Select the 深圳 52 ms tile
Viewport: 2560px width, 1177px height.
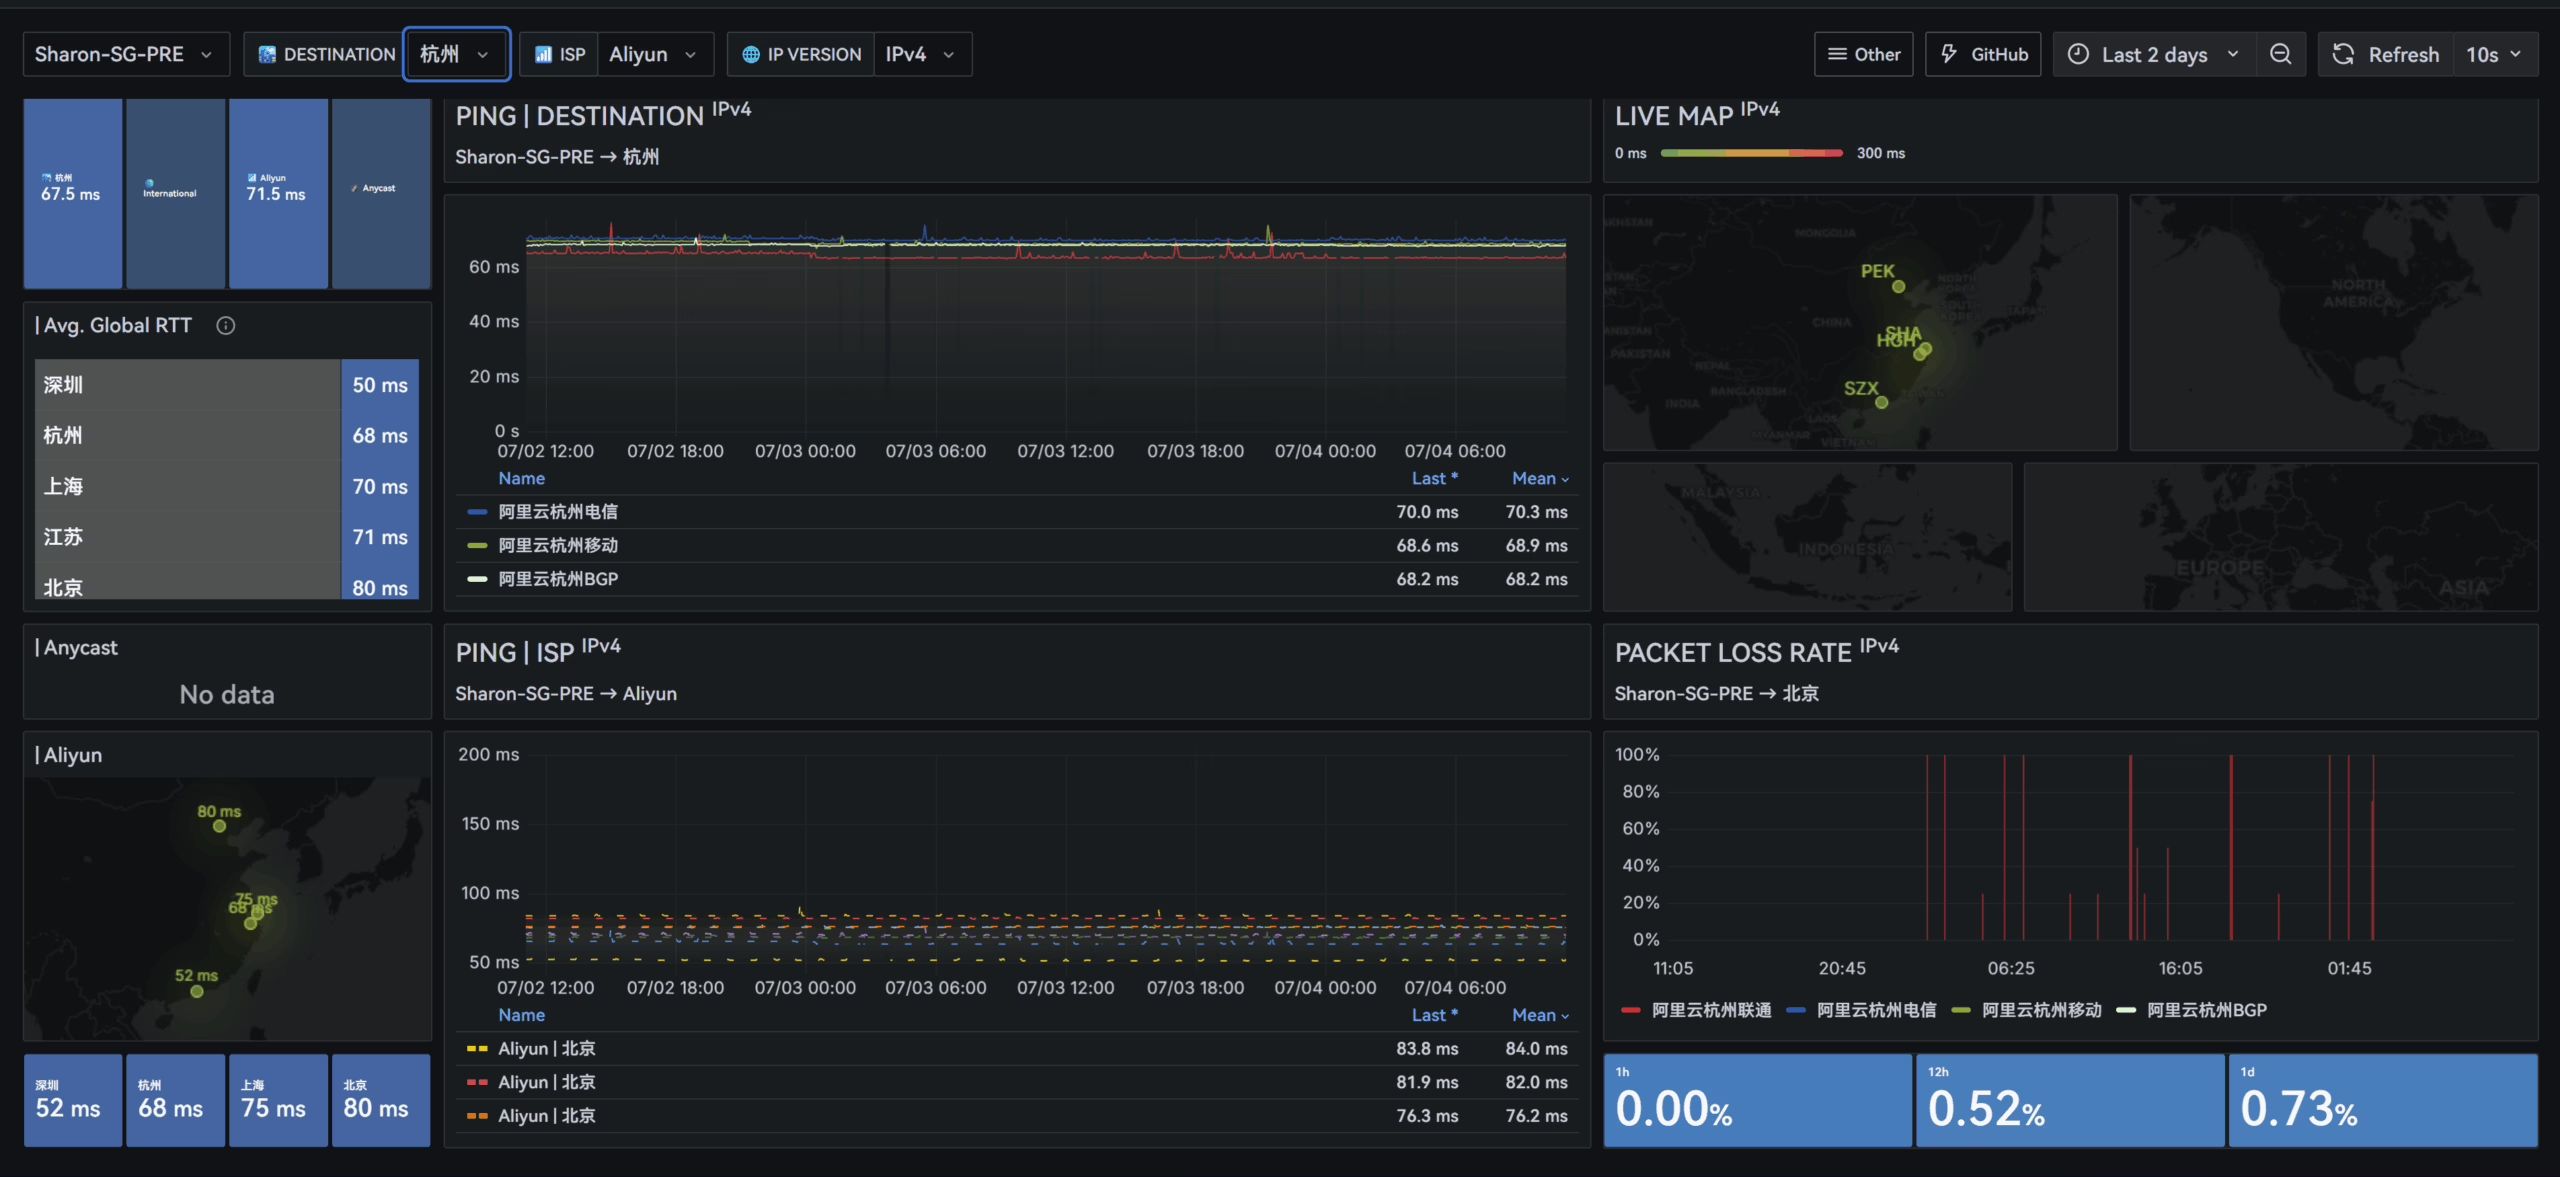73,1100
